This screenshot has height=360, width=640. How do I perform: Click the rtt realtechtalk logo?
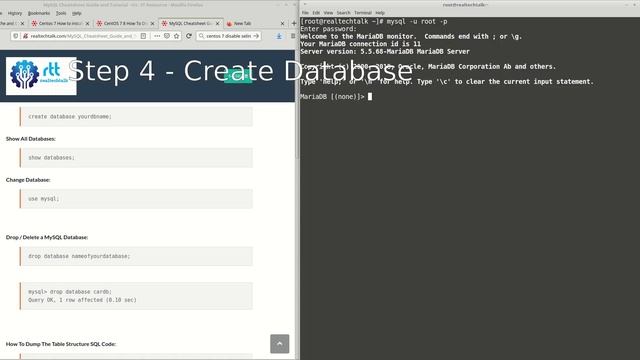(x=41, y=76)
